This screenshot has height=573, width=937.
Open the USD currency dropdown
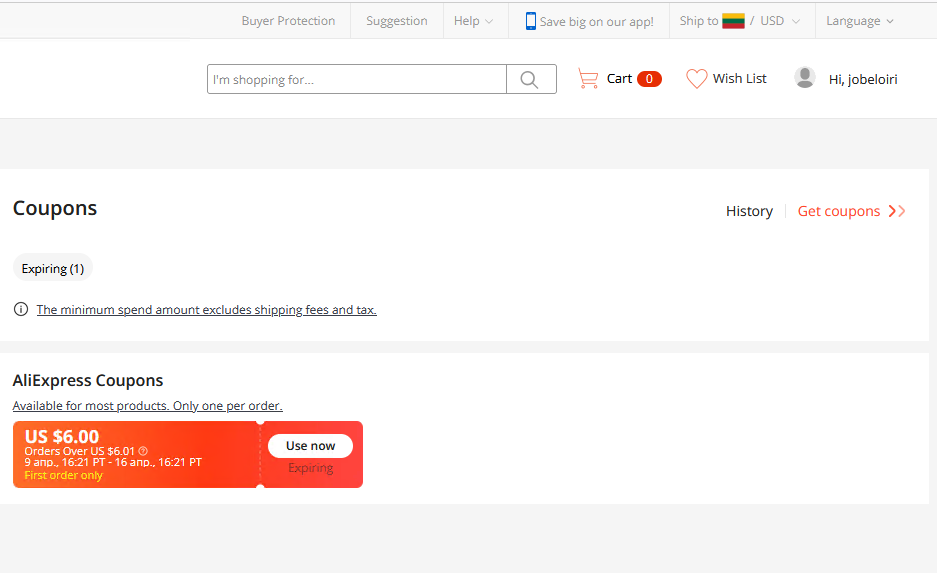(780, 21)
